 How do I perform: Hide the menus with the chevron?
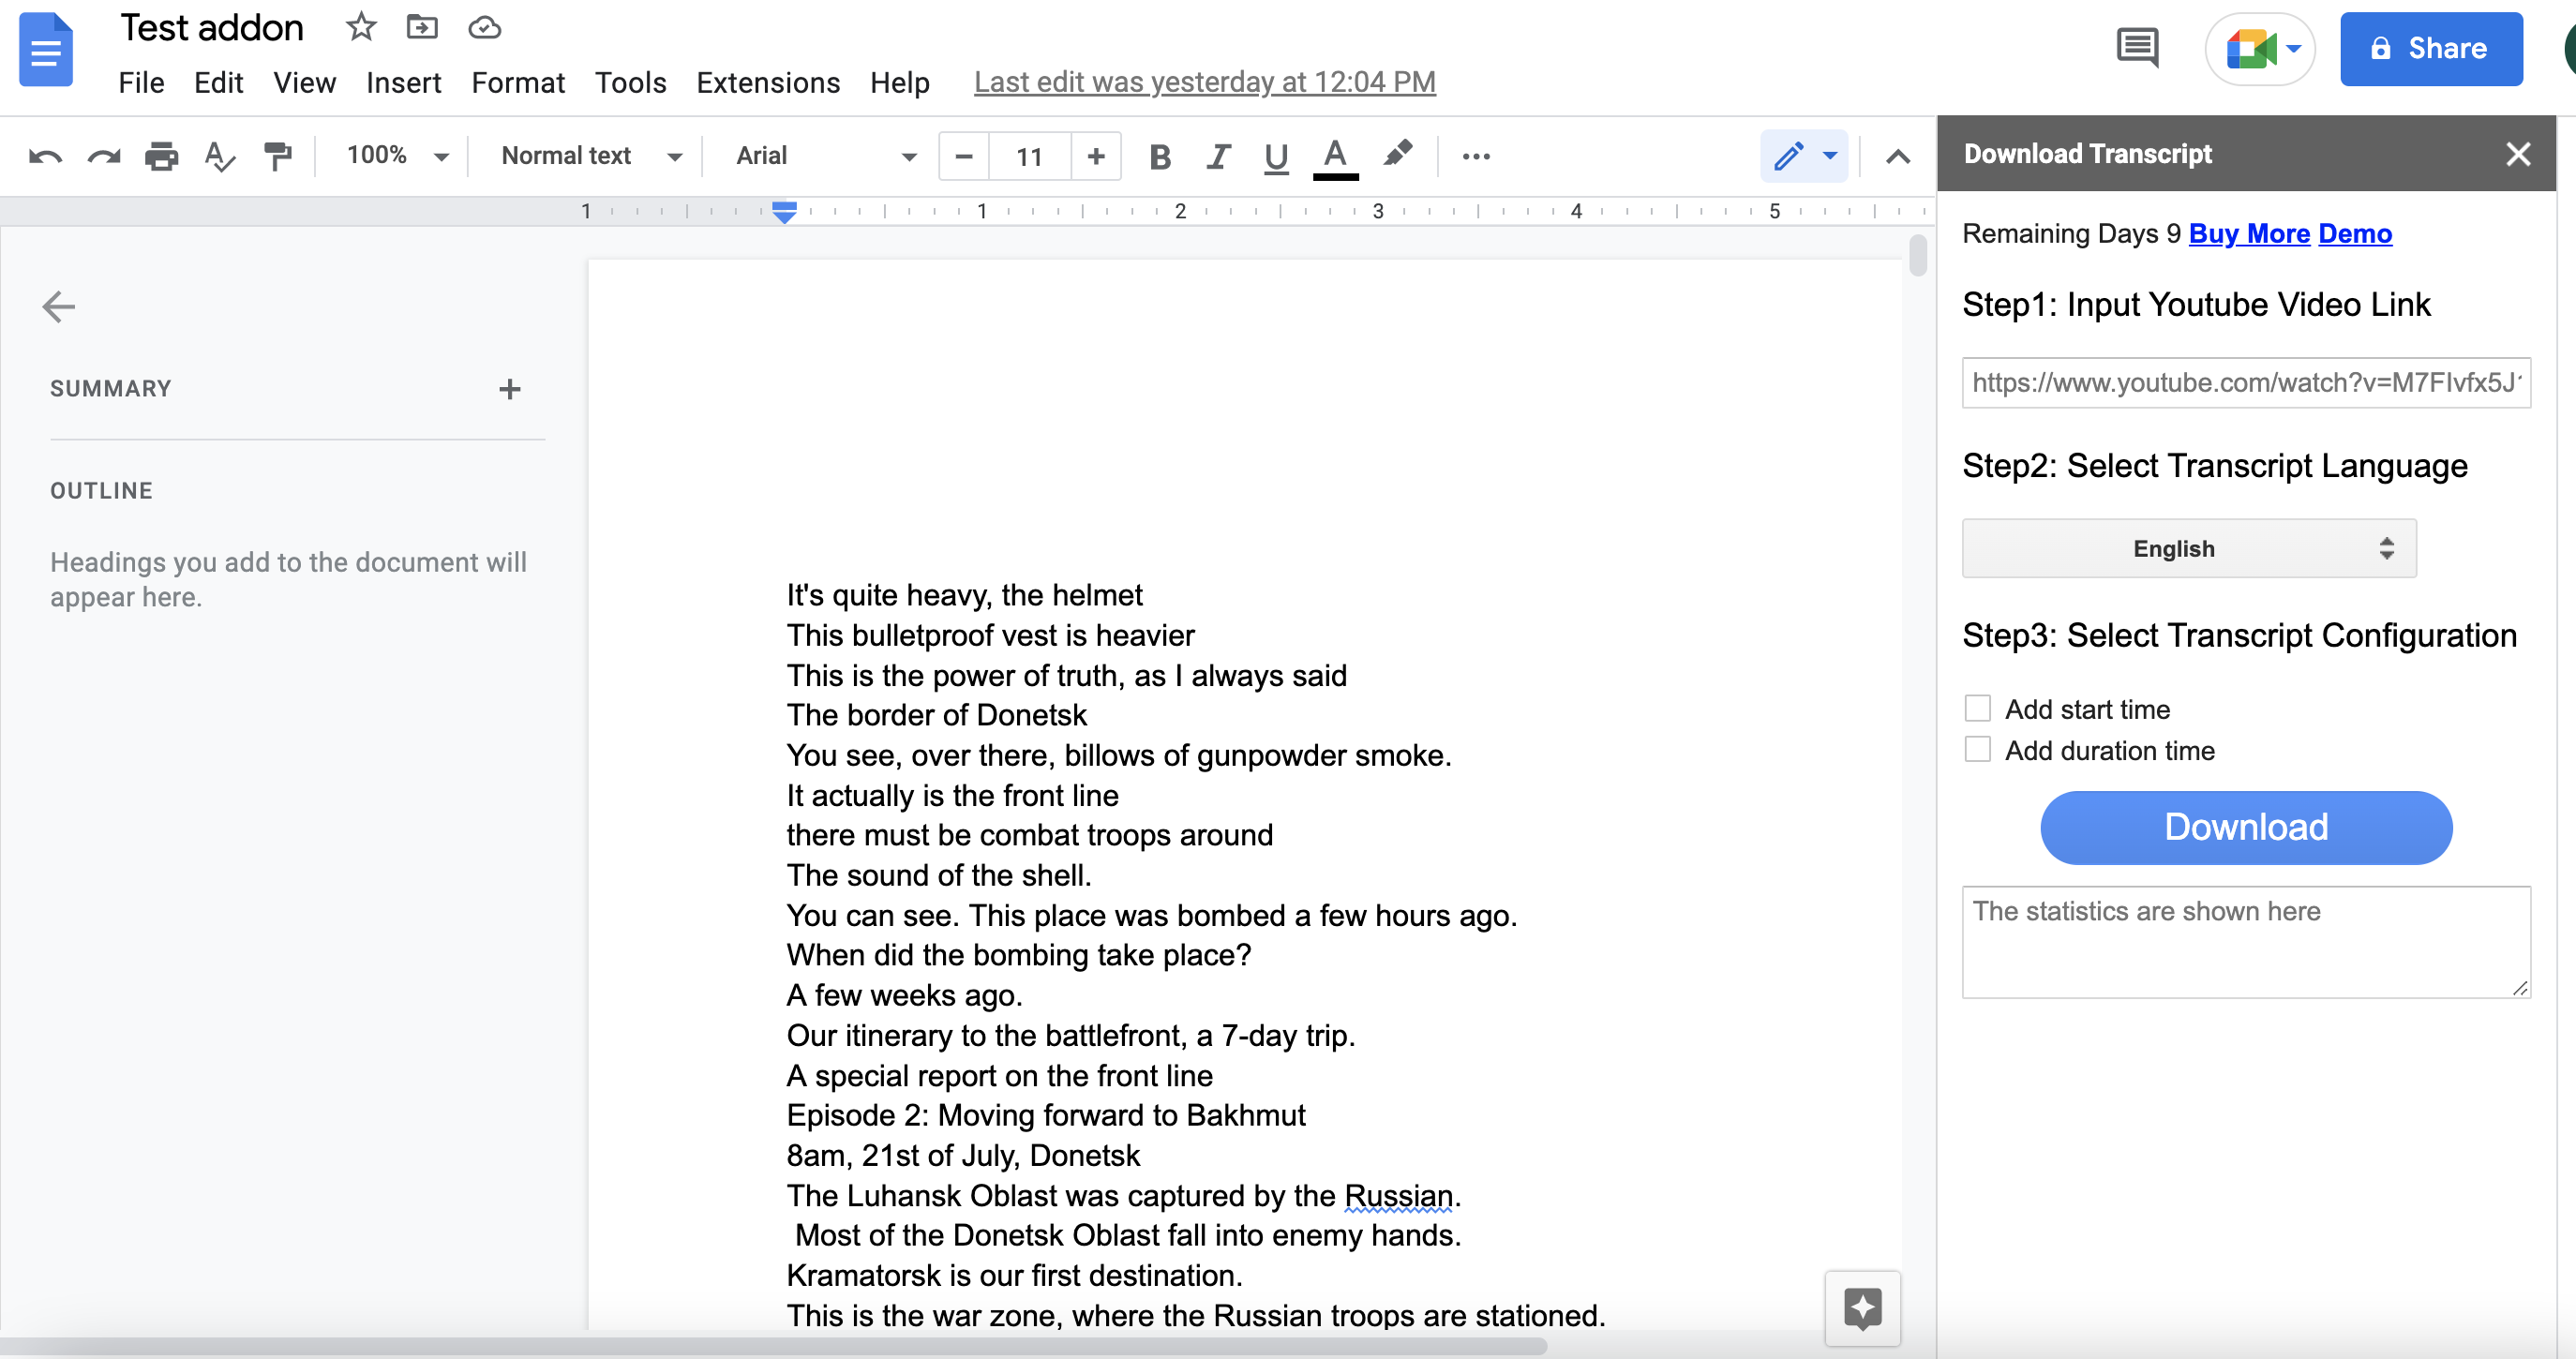pos(1897,156)
